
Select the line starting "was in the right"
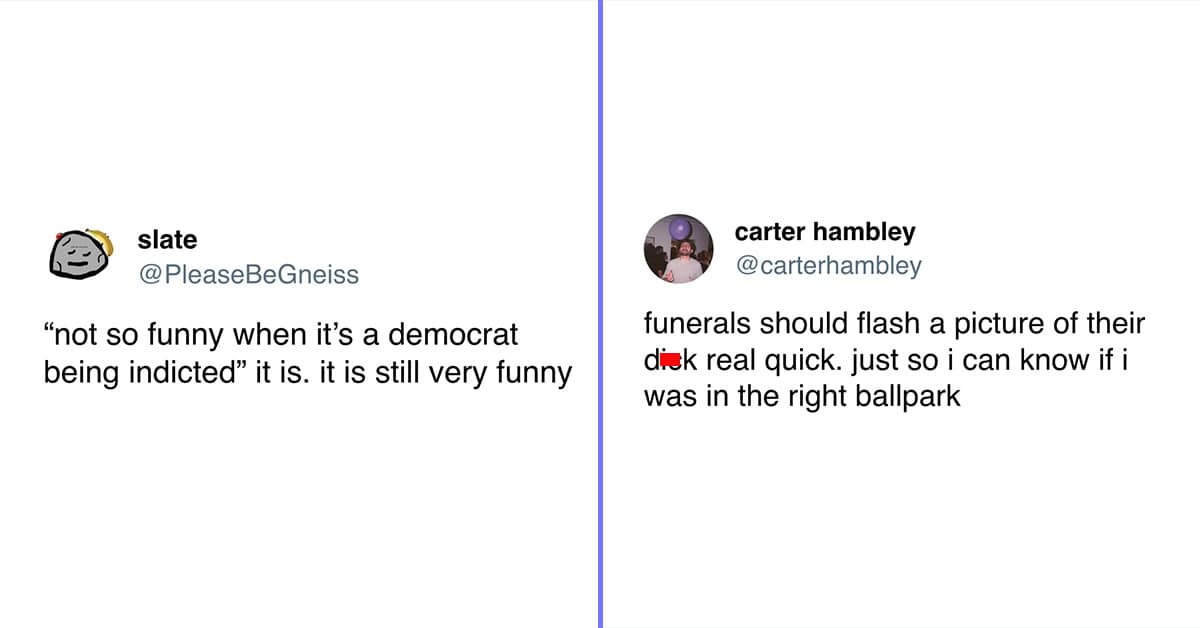802,397
